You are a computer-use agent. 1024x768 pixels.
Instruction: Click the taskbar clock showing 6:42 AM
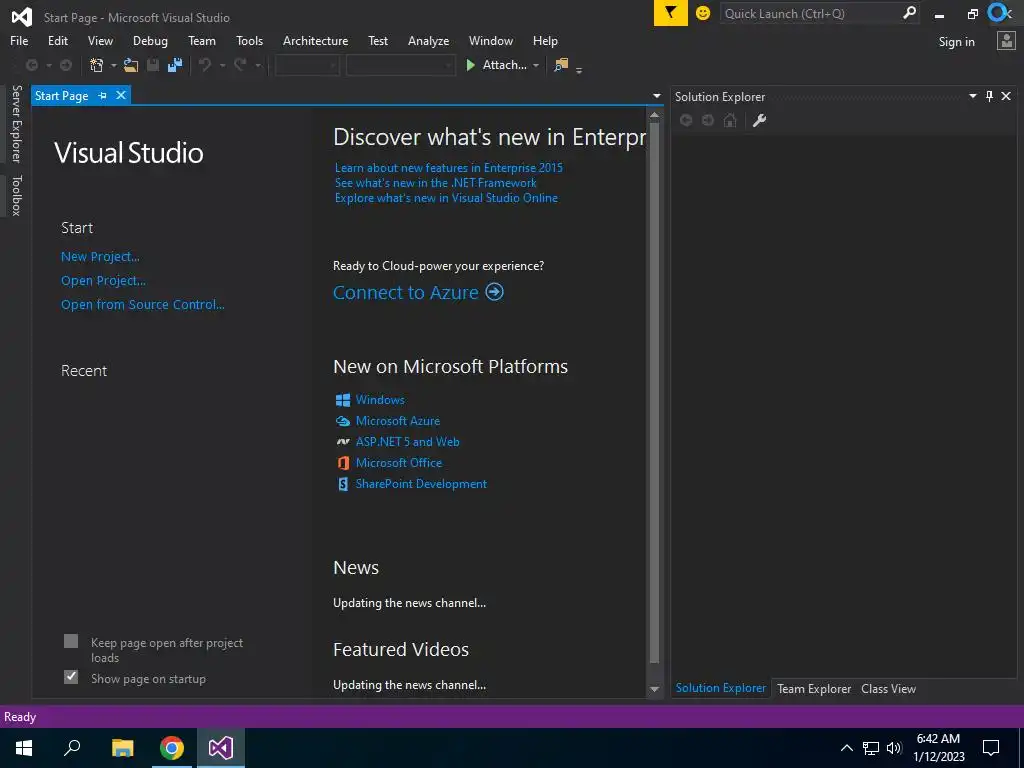coord(938,748)
